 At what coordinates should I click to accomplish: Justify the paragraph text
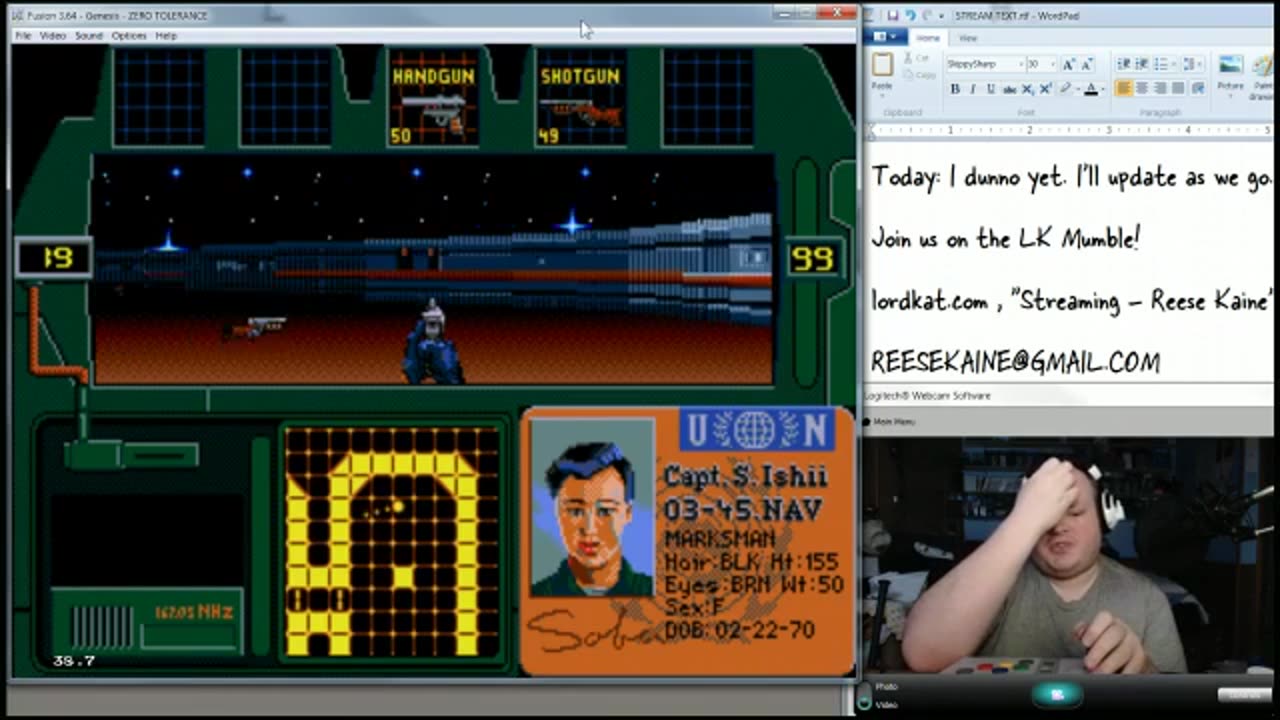point(1178,88)
